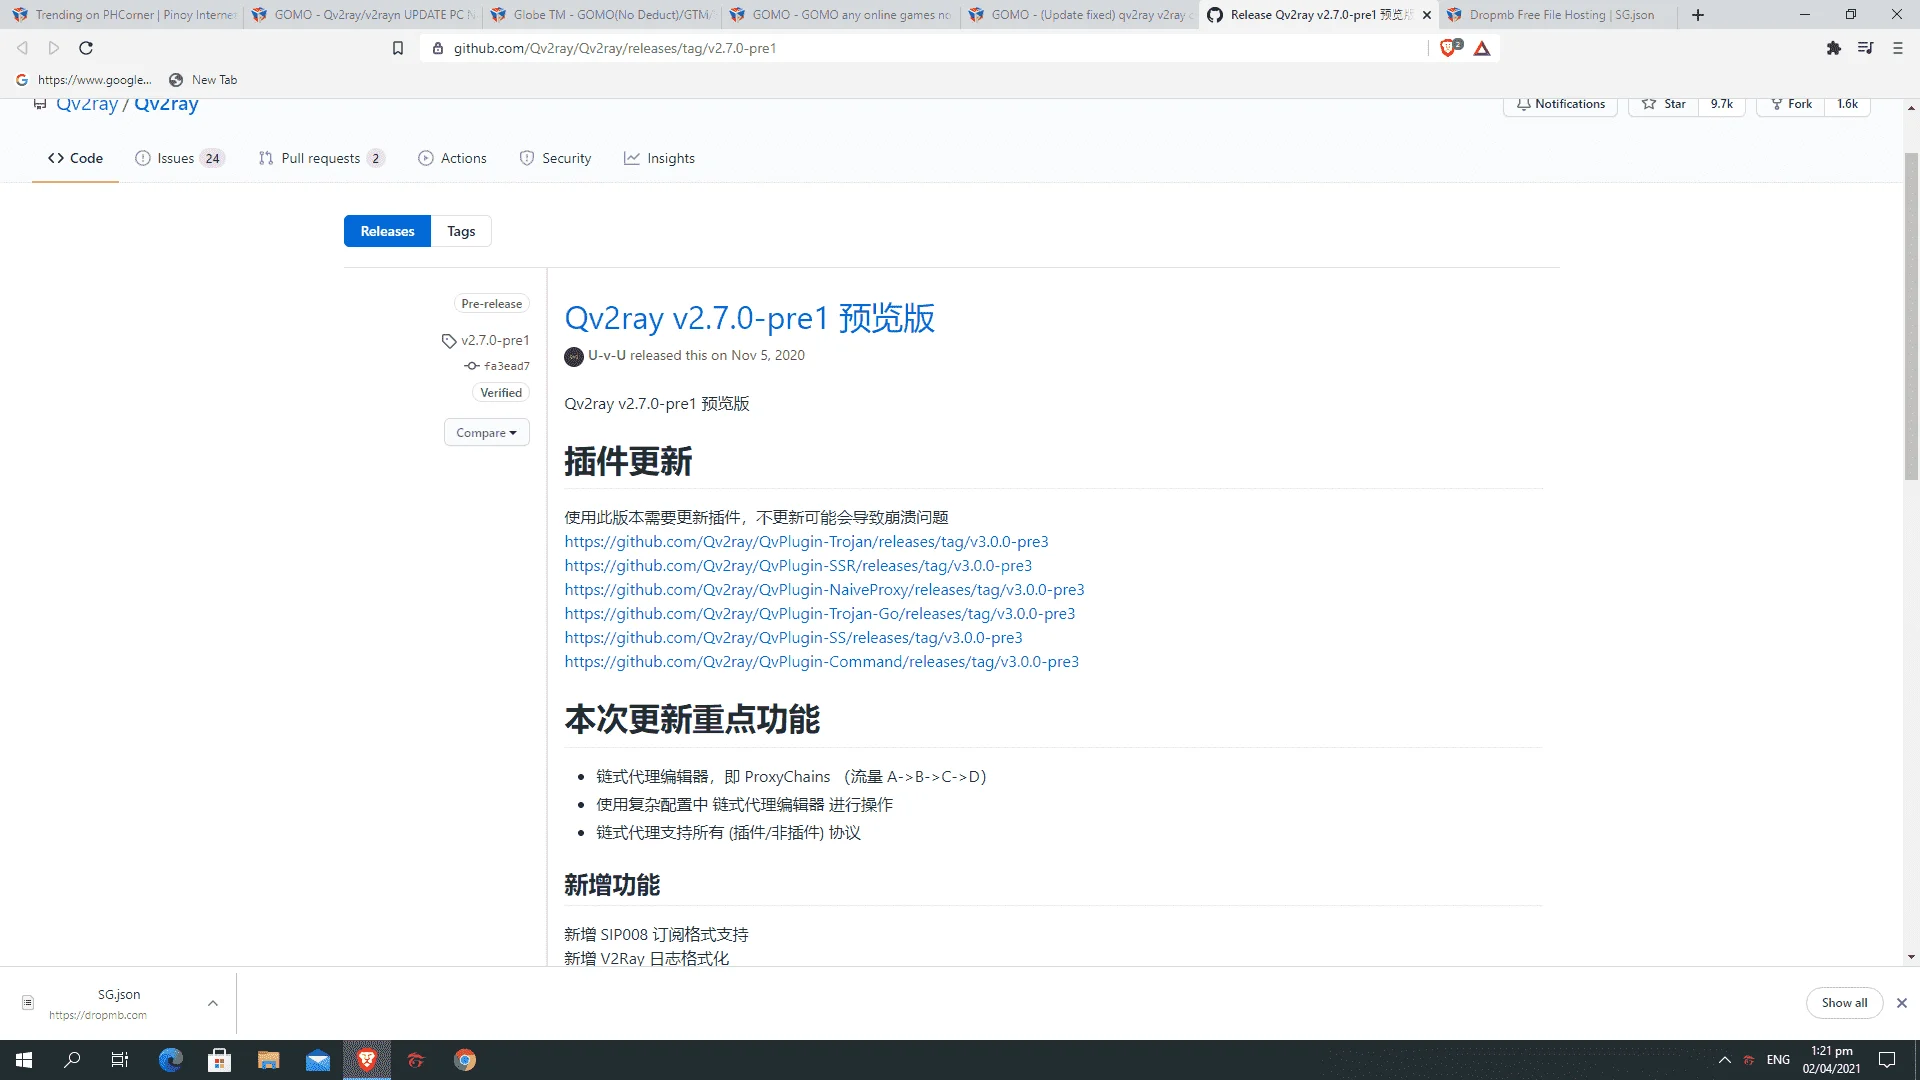Open the QvPlugin-Trojan release link
The width and height of the screenshot is (1920, 1080).
[x=806, y=541]
